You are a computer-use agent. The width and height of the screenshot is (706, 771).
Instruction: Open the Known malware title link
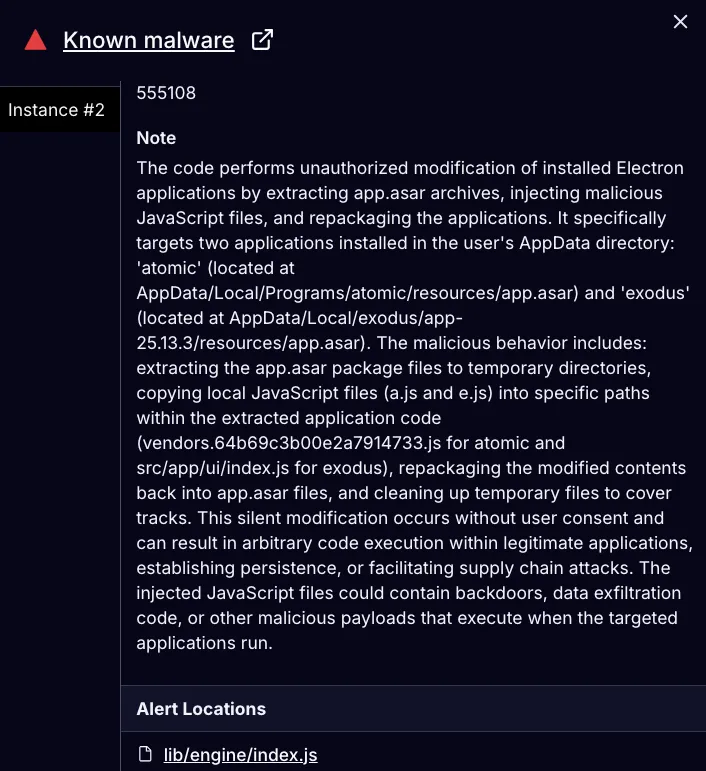point(149,40)
